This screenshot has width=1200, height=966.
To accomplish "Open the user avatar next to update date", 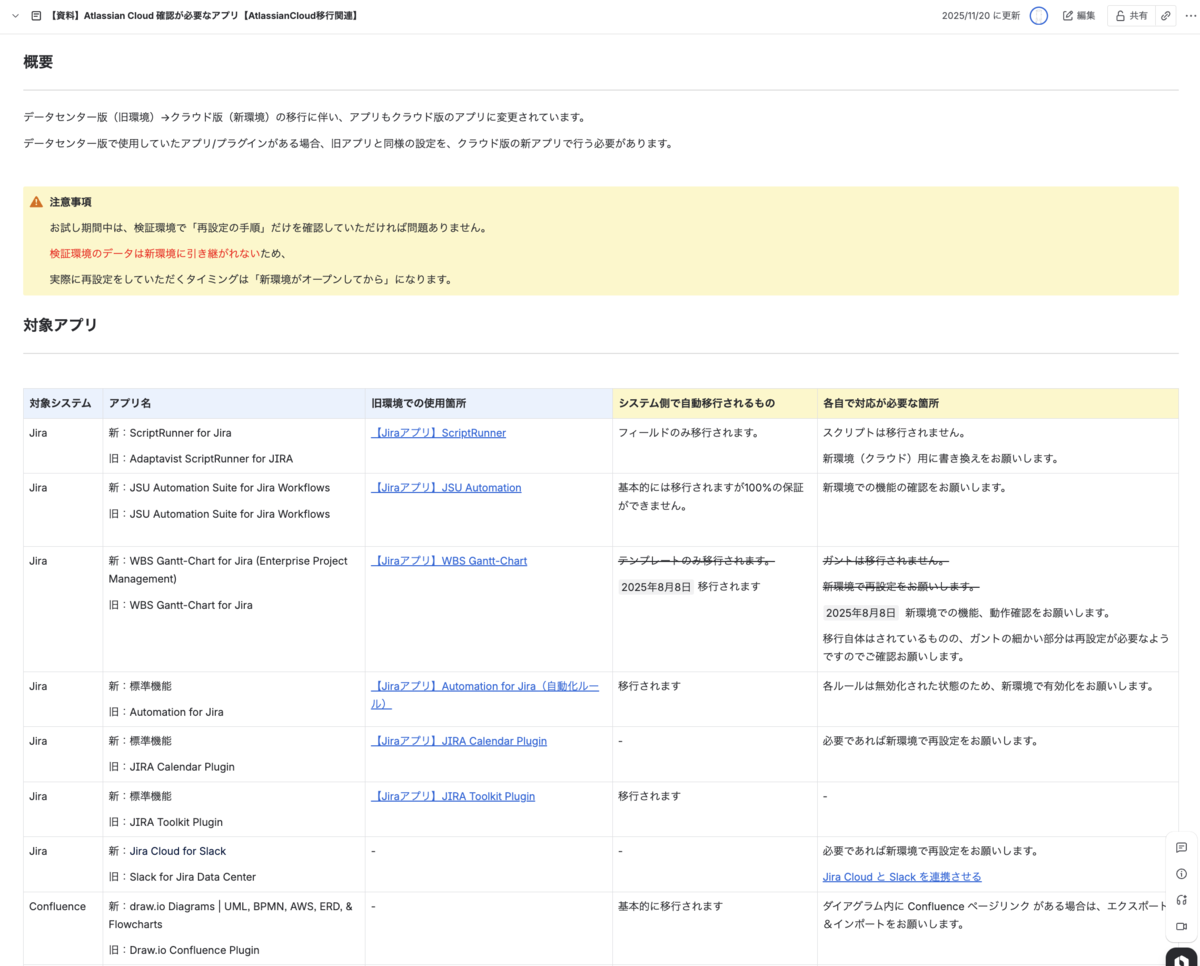I will point(1039,16).
